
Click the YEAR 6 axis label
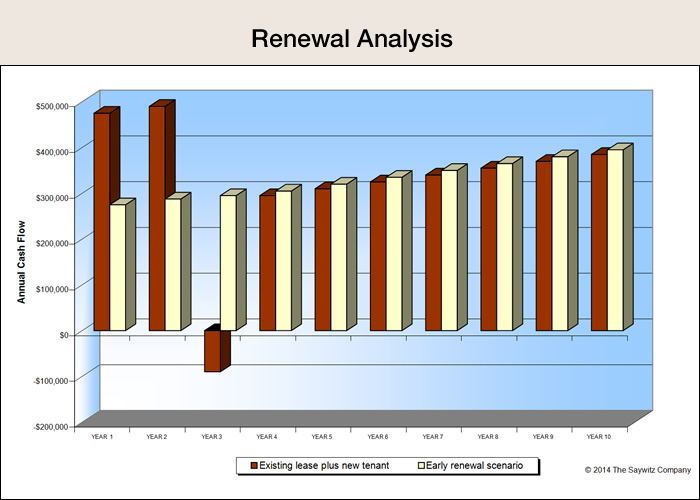pyautogui.click(x=378, y=437)
